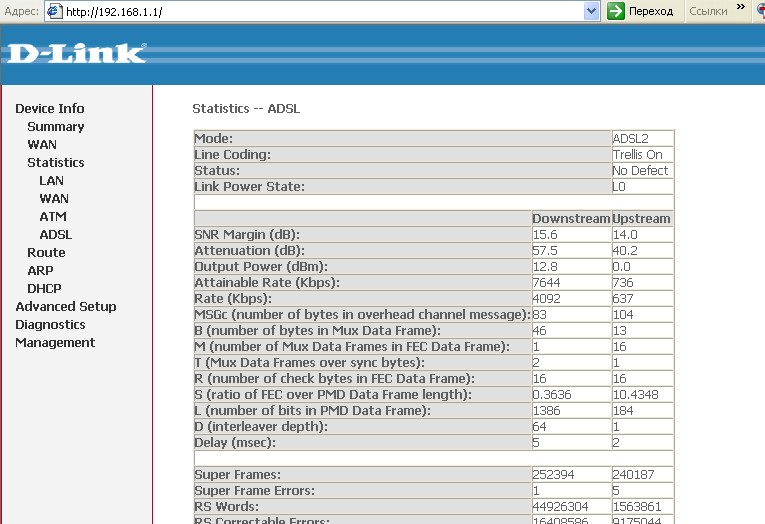
Task: Select ADSL statistics link
Action: [x=56, y=235]
